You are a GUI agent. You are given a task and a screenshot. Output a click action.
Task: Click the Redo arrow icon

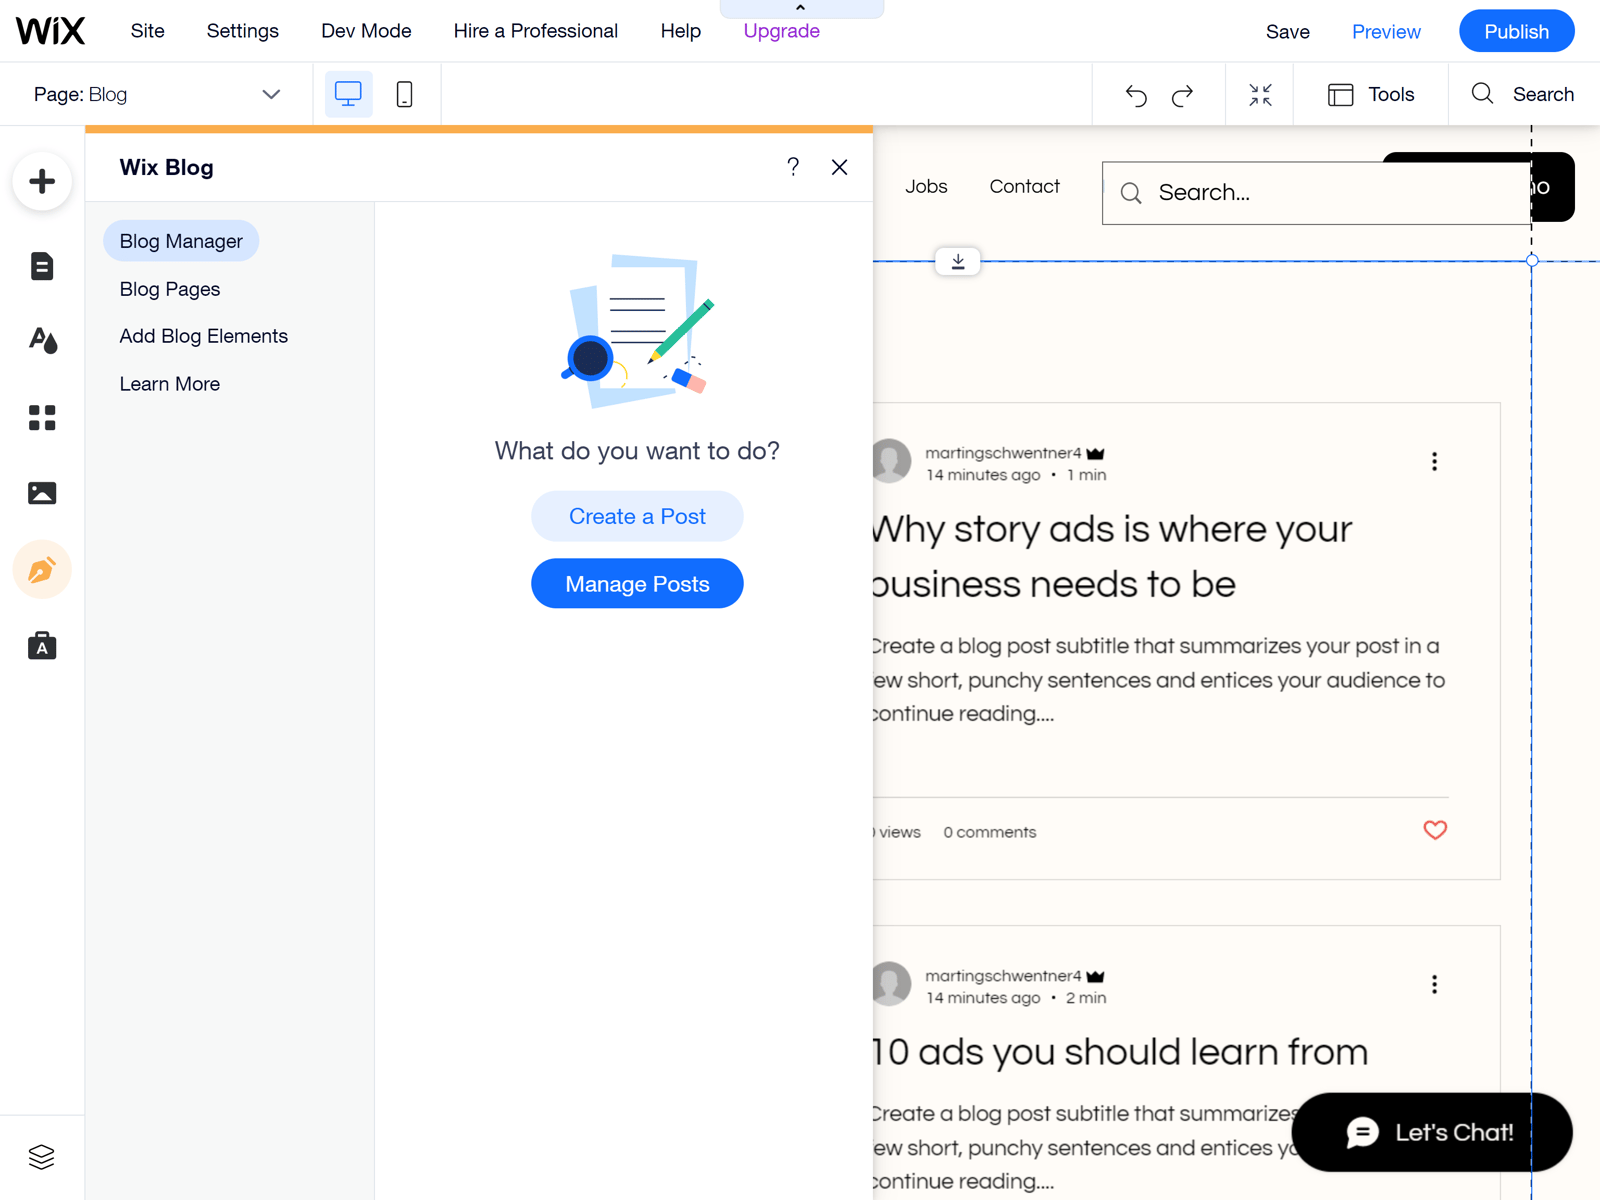1182,94
